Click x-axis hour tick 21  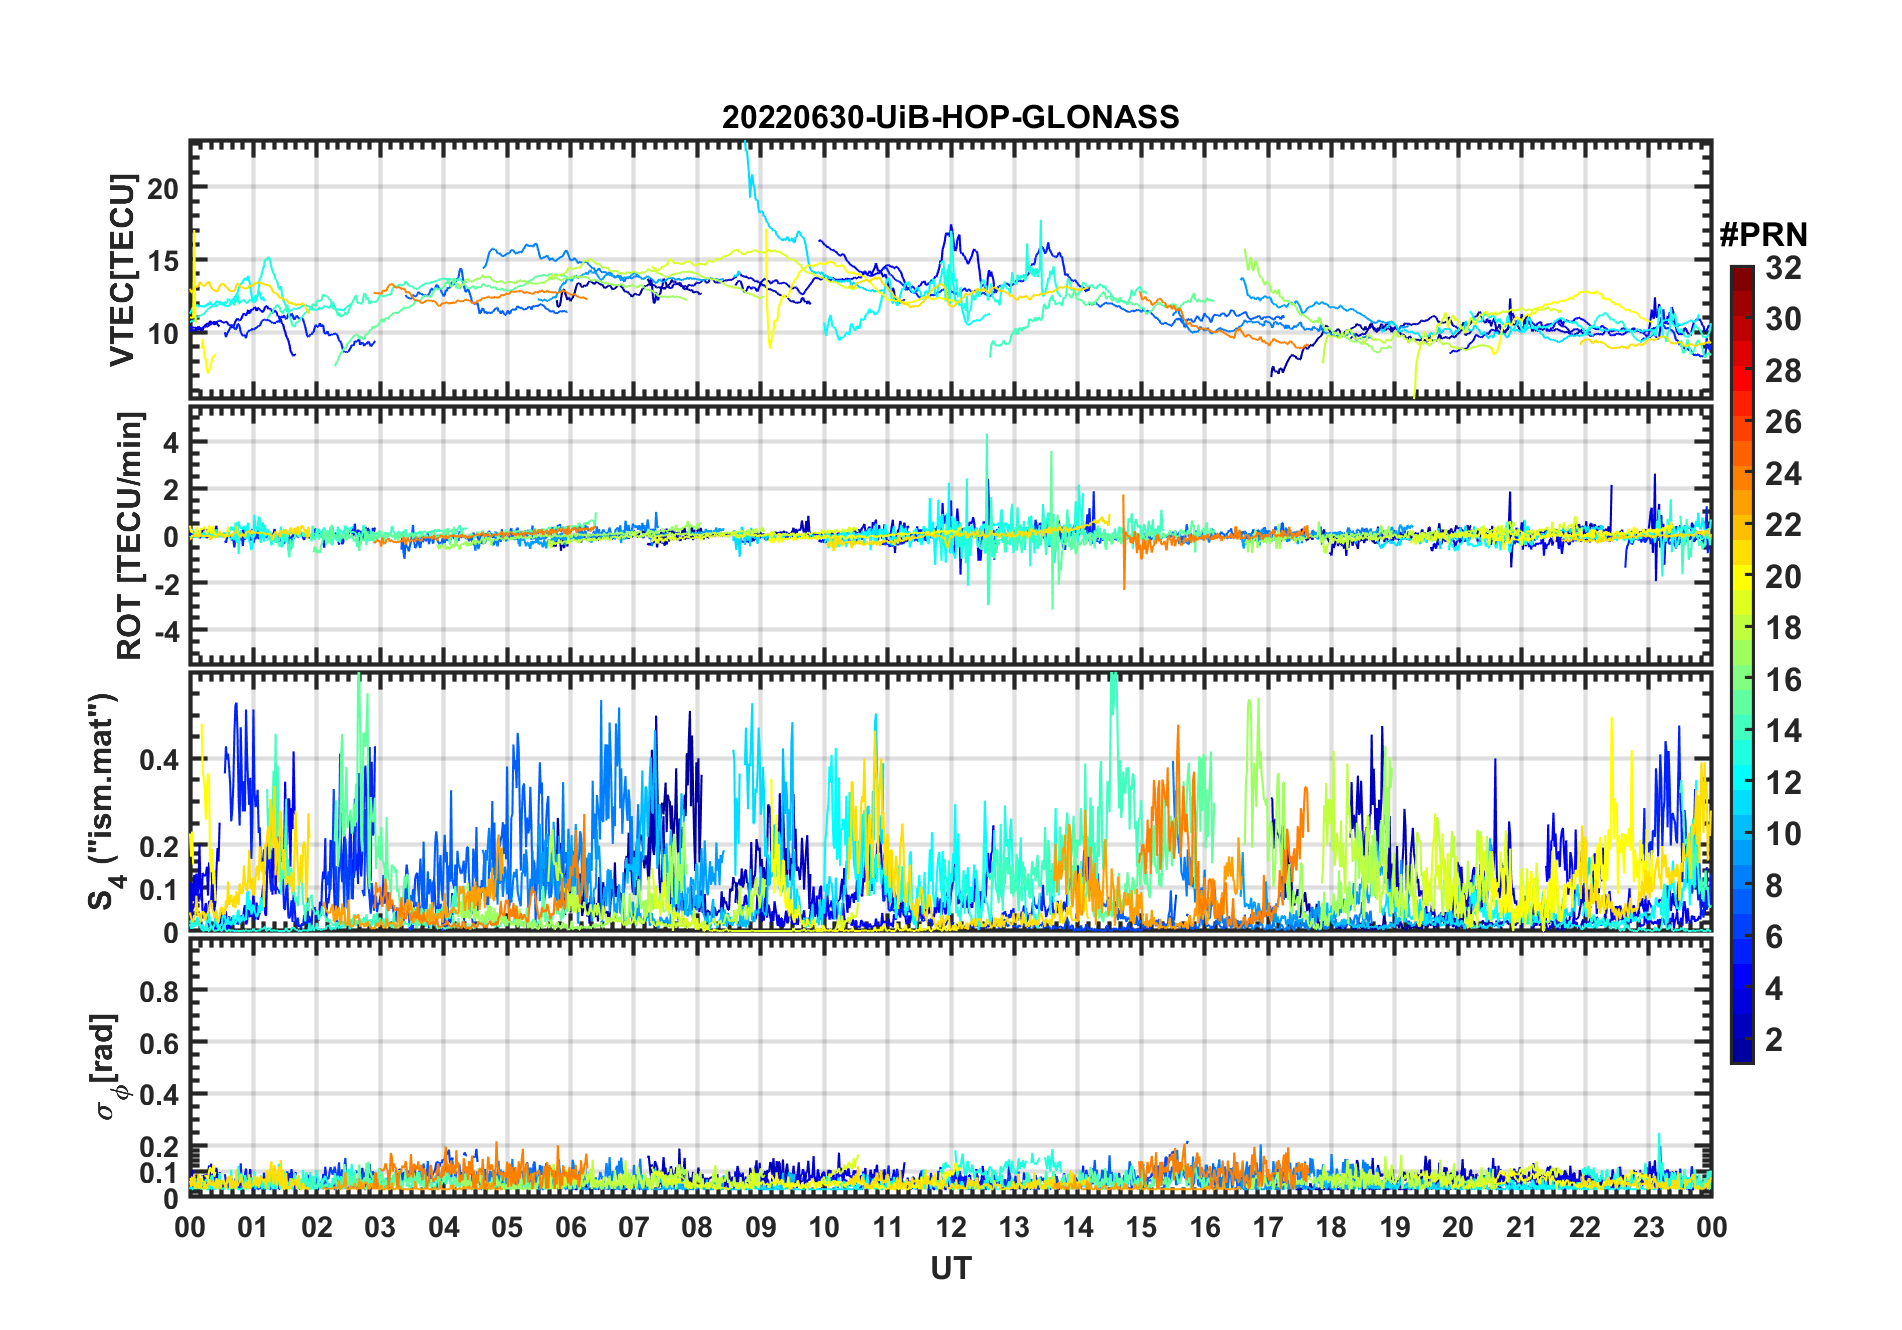pos(1522,1227)
